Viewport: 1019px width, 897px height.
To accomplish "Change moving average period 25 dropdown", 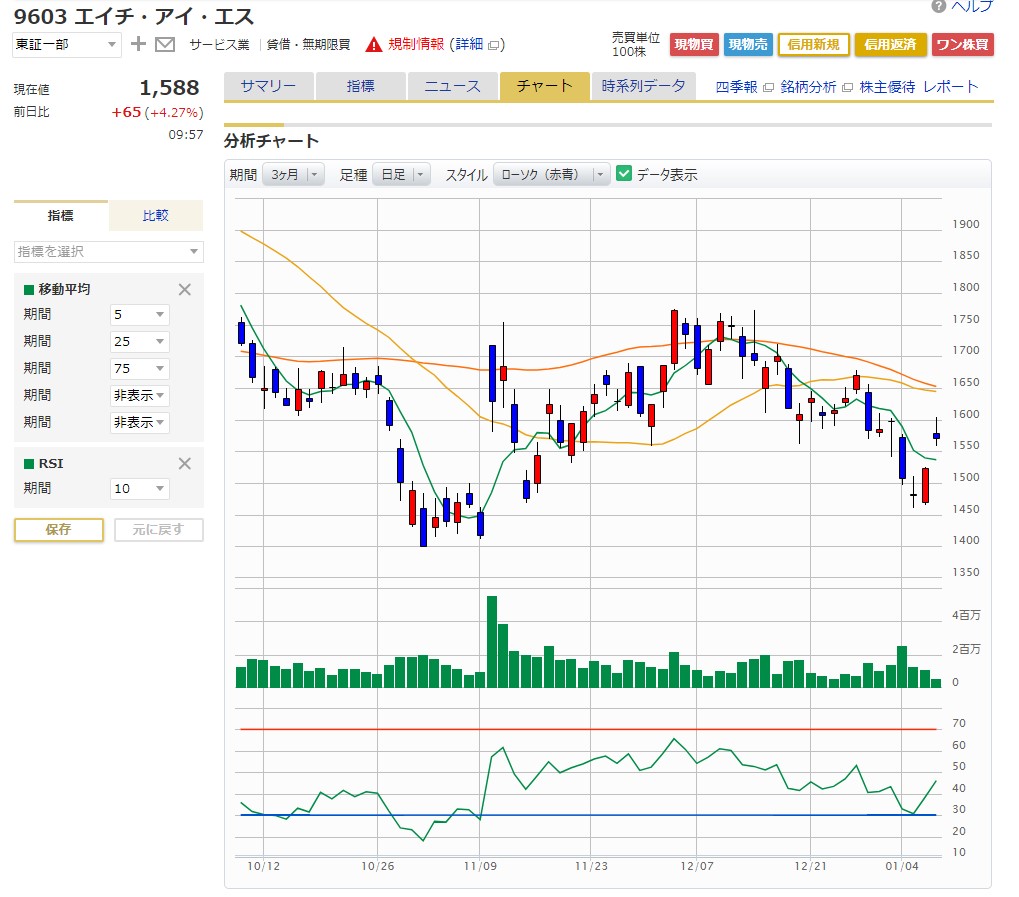I will pyautogui.click(x=140, y=341).
